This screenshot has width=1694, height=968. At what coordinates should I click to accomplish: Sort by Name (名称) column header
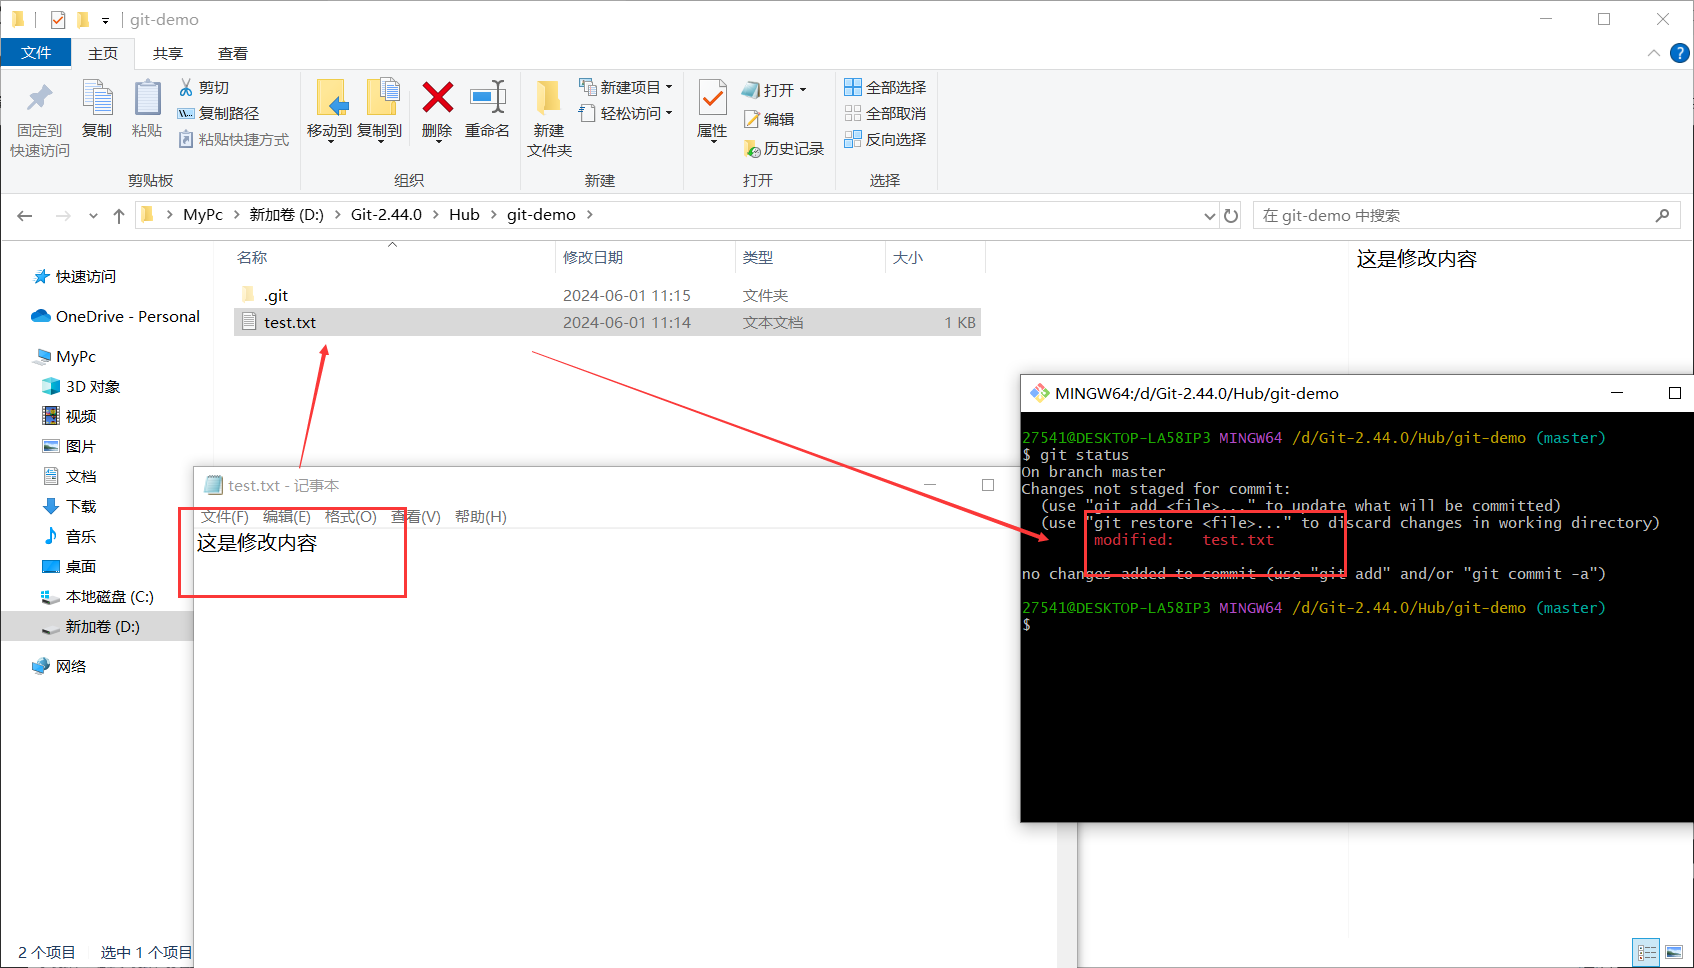(x=252, y=257)
